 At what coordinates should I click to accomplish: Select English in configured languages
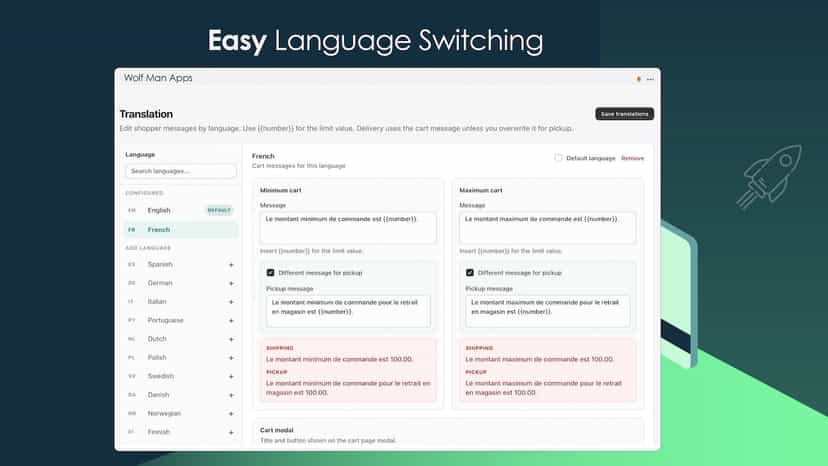(181, 210)
